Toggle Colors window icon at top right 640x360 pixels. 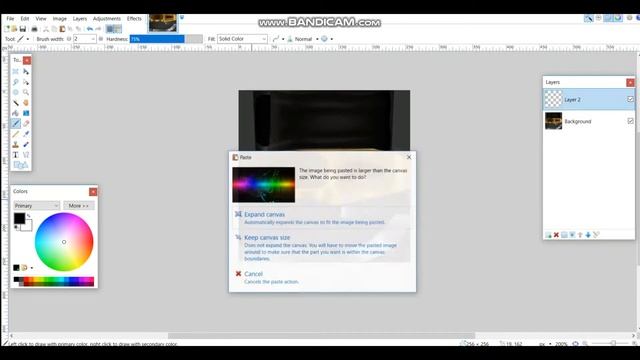618,18
